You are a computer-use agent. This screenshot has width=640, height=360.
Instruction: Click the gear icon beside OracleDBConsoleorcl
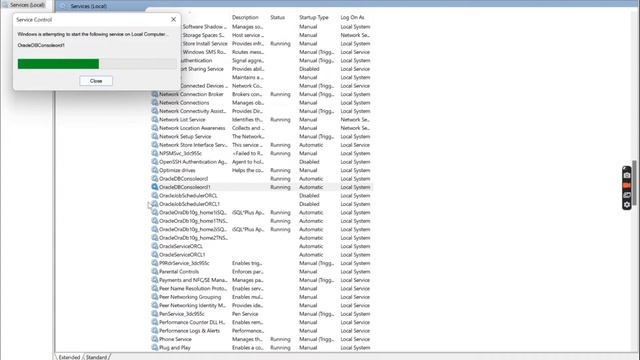pyautogui.click(x=155, y=178)
